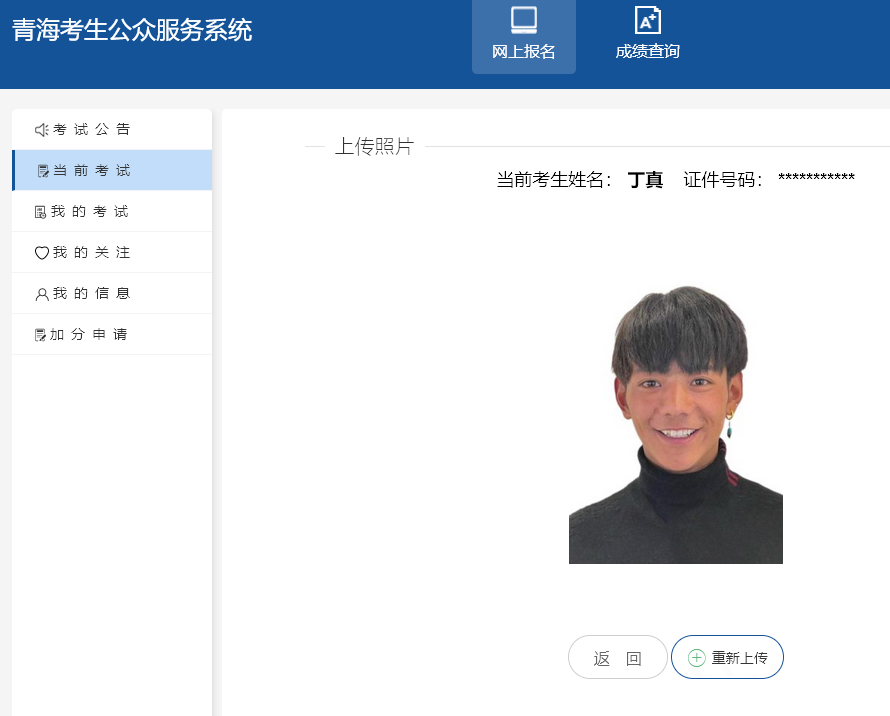Click the A+ document icon for 成绩查询
The height and width of the screenshot is (716, 890).
(648, 20)
